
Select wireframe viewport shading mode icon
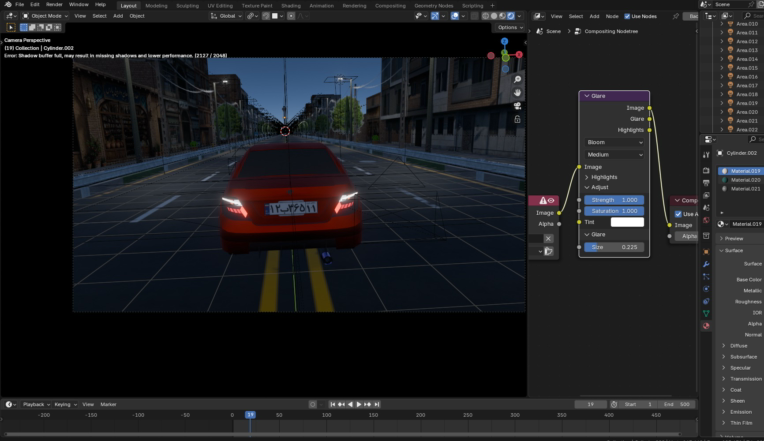(x=486, y=16)
